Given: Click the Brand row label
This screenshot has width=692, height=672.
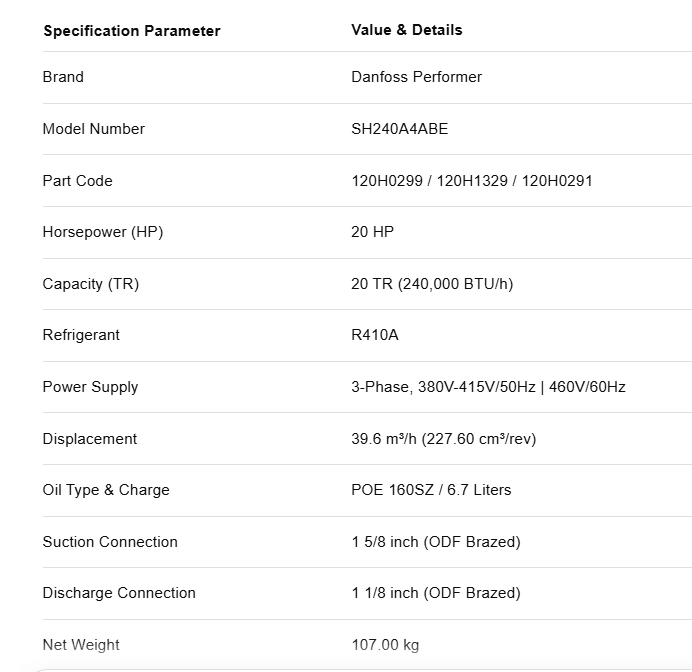Looking at the screenshot, I should coord(63,77).
